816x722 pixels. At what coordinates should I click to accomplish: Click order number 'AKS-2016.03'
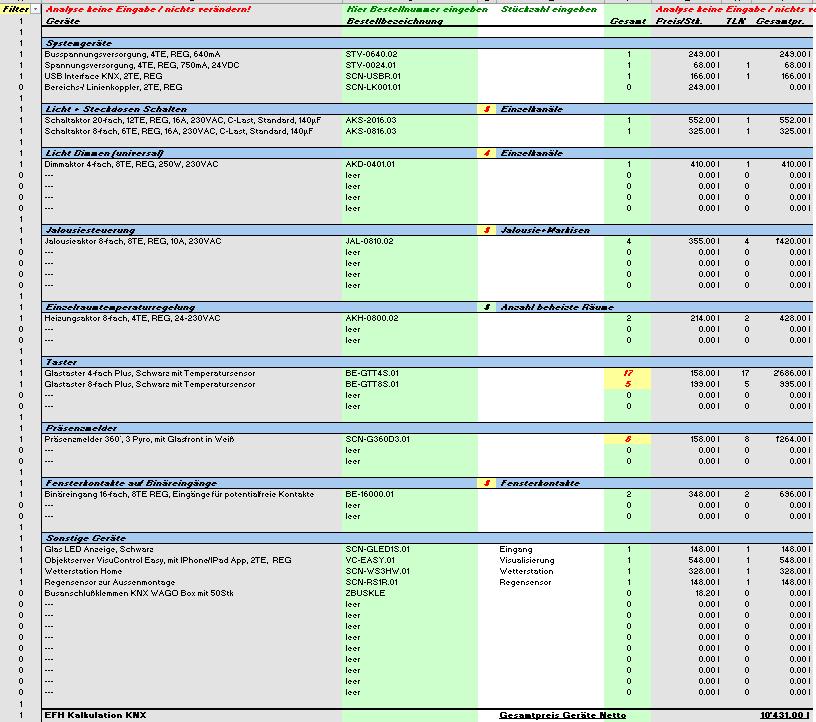pos(371,120)
